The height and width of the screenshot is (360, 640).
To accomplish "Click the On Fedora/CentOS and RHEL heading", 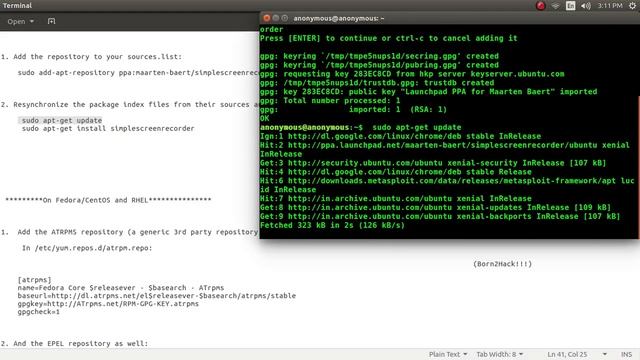I will 108,200.
